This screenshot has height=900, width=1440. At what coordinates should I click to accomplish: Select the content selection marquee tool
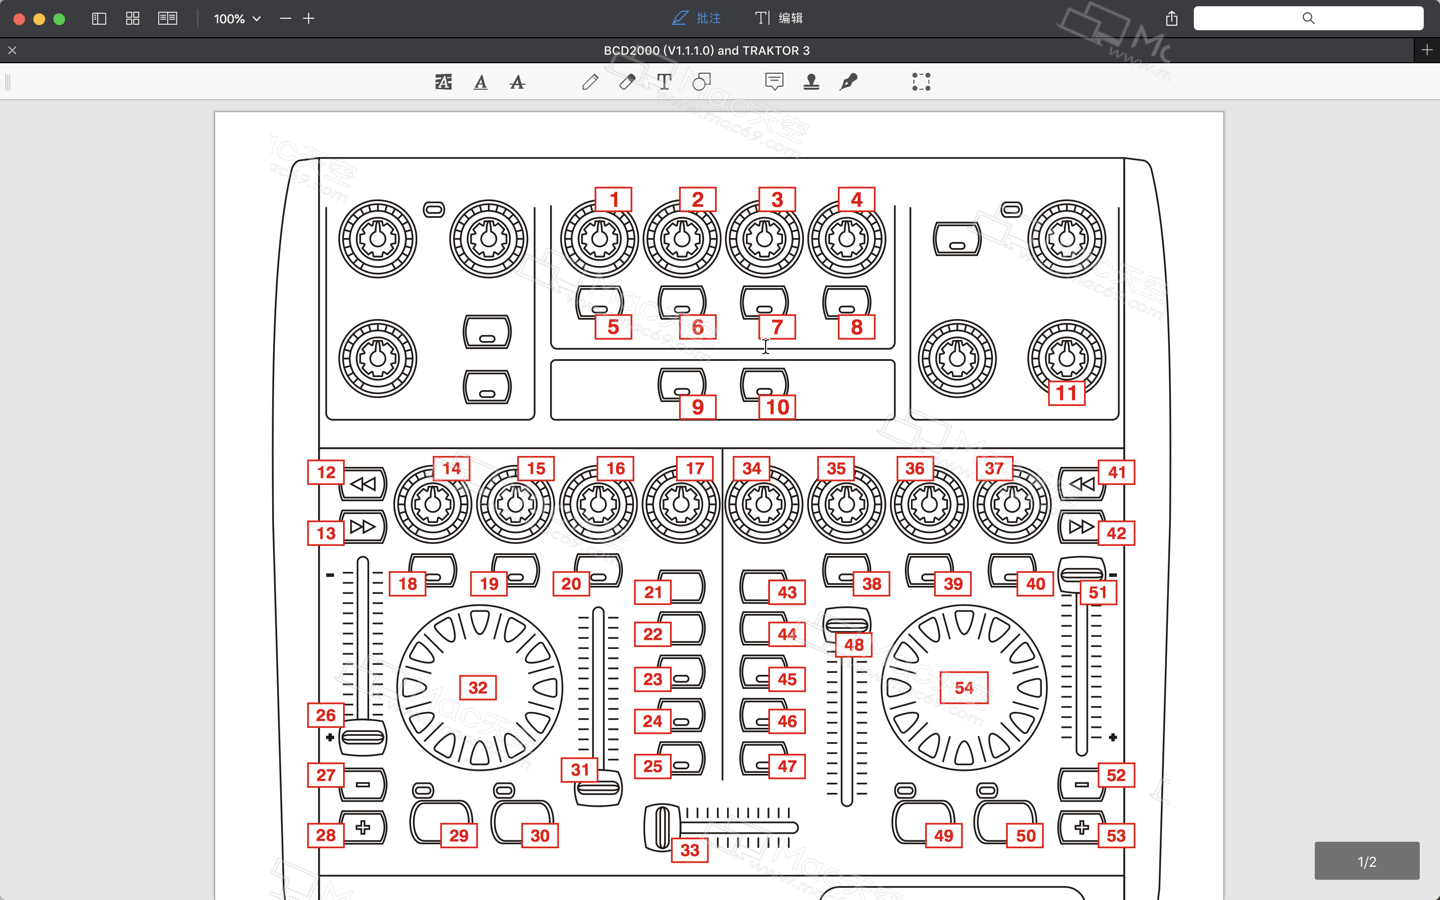coord(921,82)
